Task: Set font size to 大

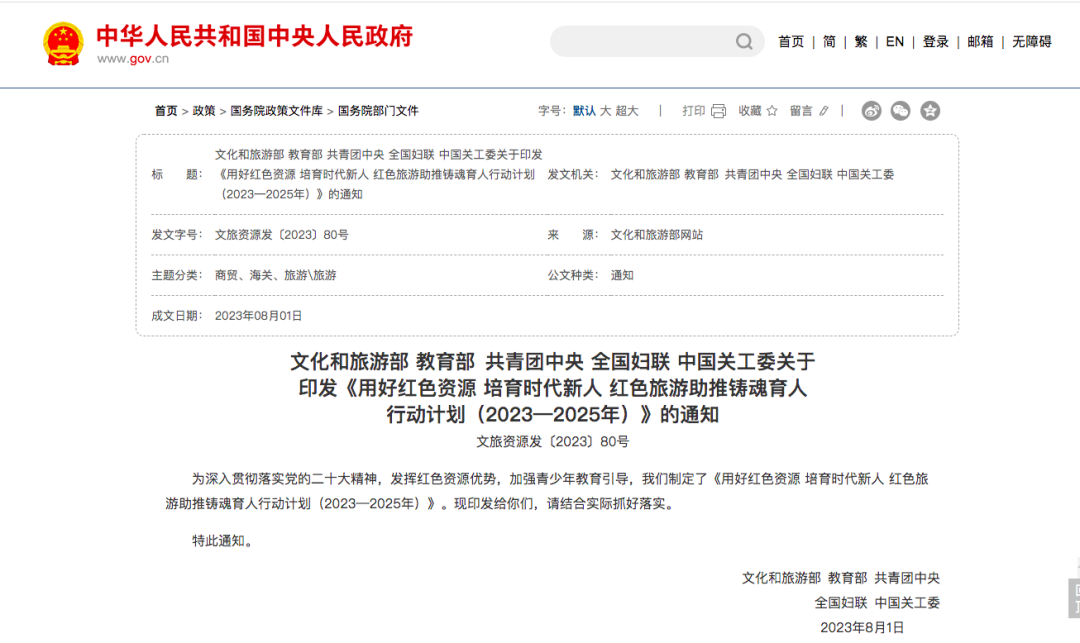Action: (x=605, y=111)
